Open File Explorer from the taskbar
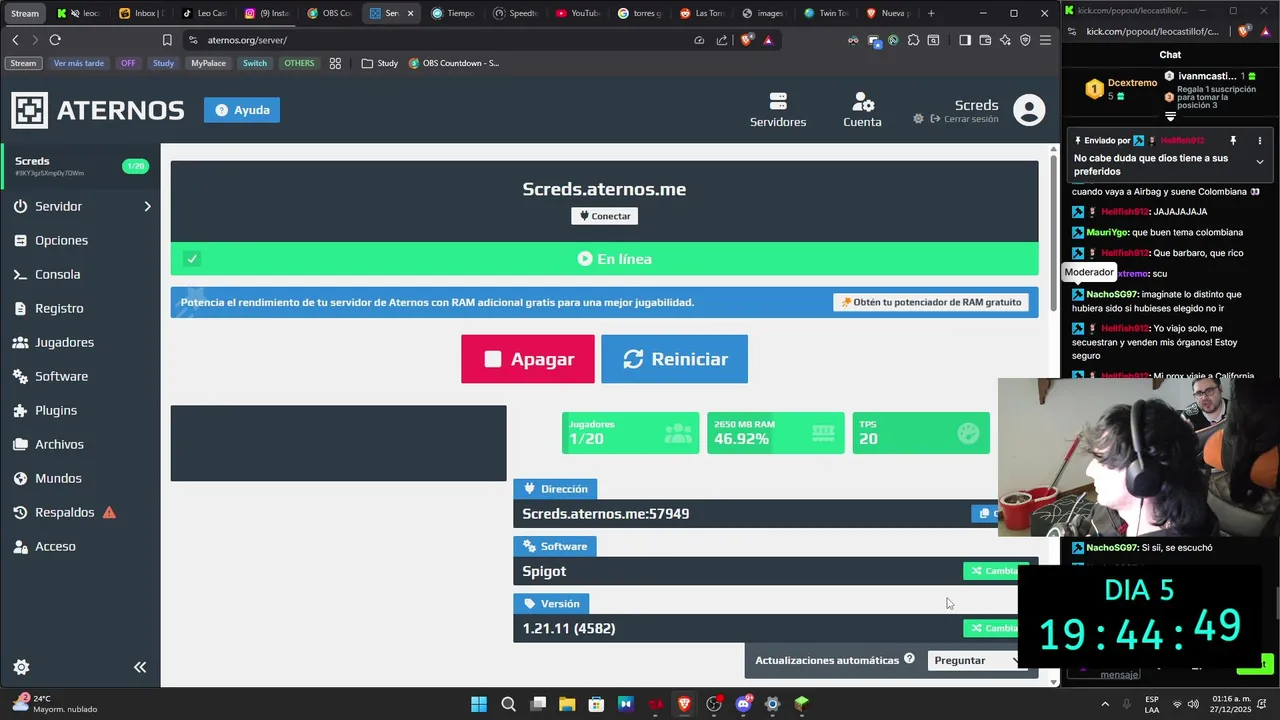Viewport: 1280px width, 720px height. tap(567, 704)
